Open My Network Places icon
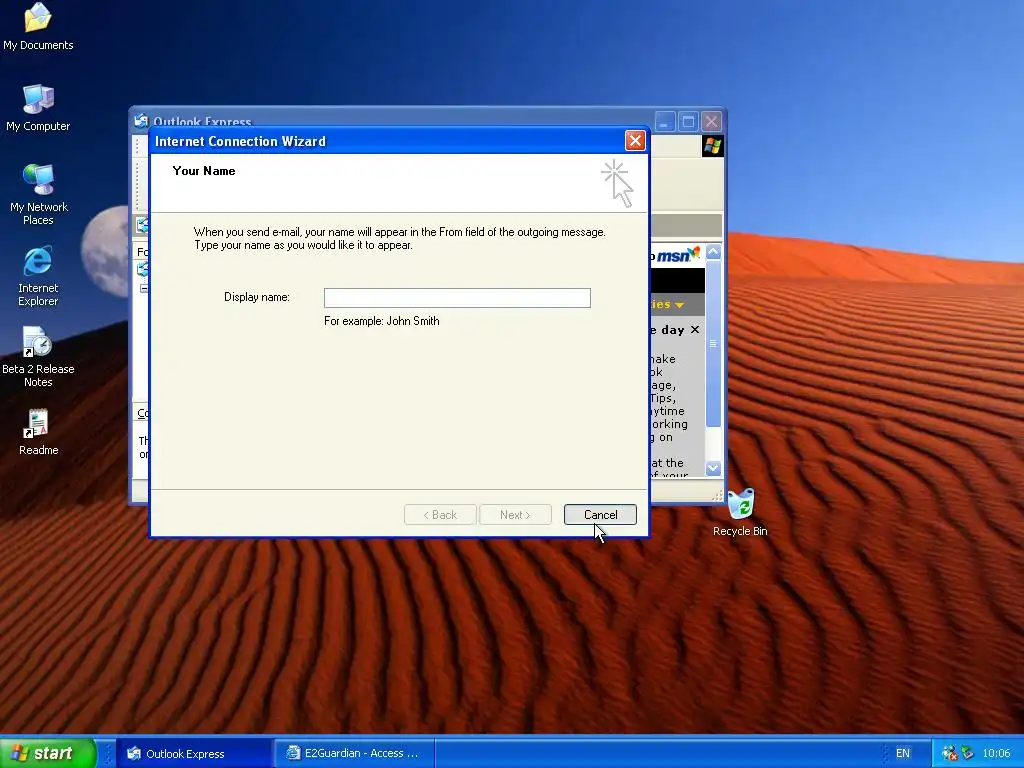 (39, 194)
